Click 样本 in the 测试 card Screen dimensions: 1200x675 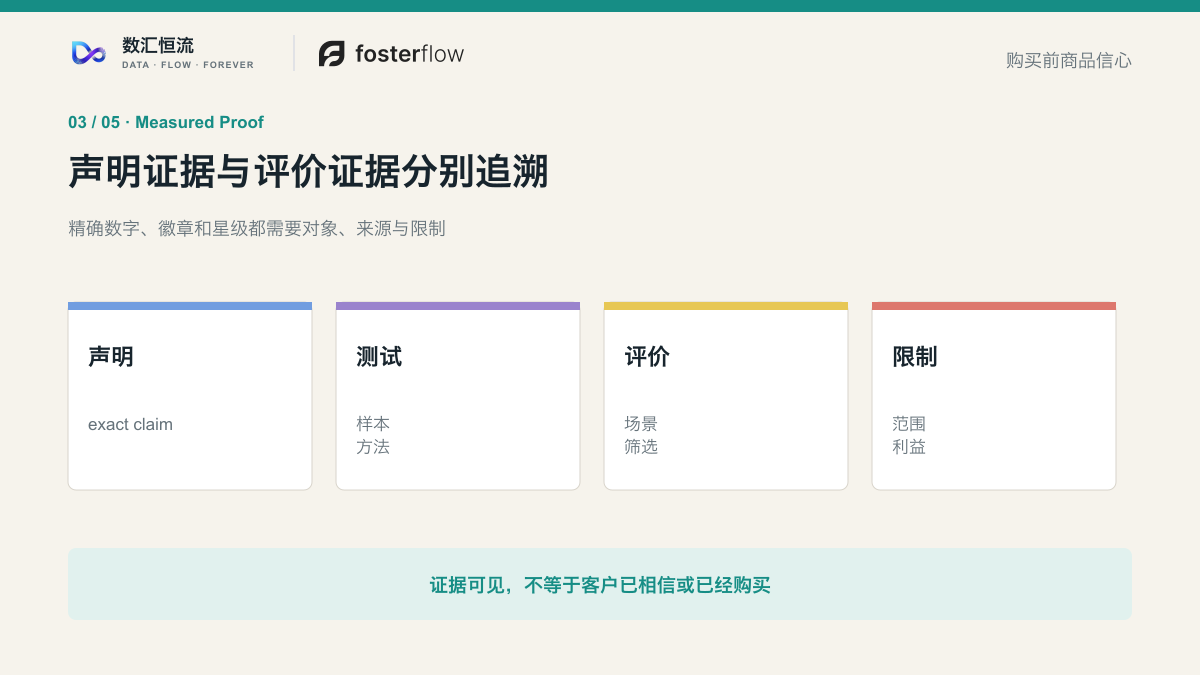click(x=373, y=424)
